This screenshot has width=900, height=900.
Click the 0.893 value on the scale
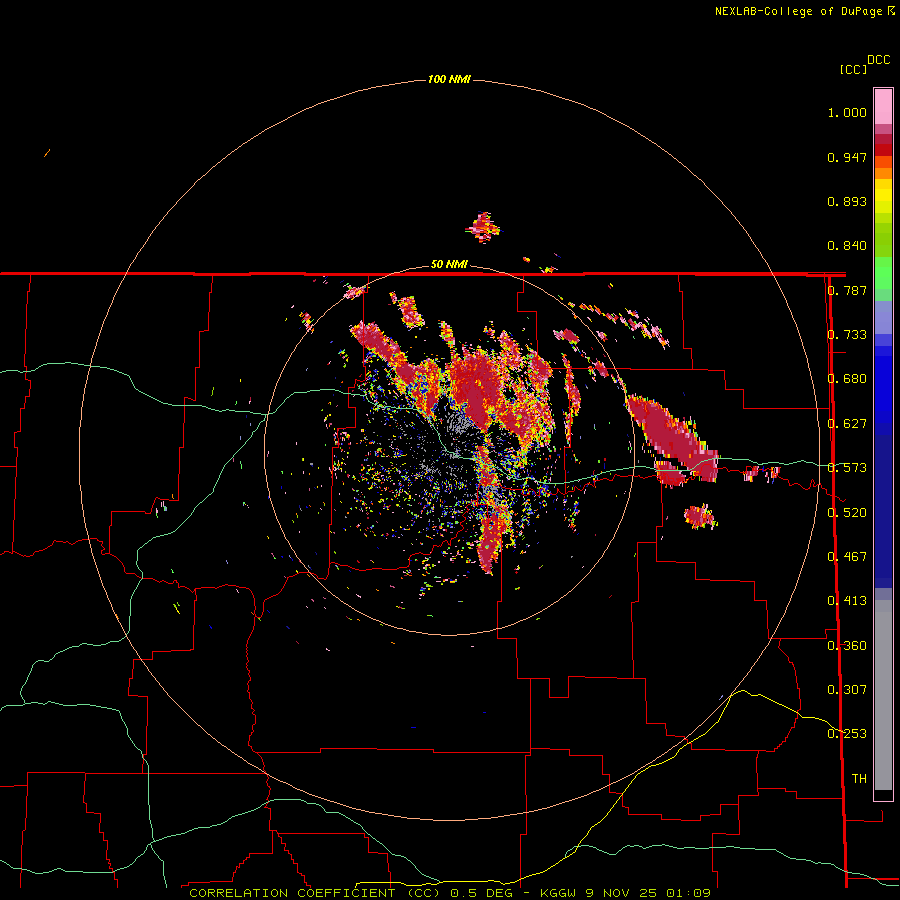click(847, 201)
